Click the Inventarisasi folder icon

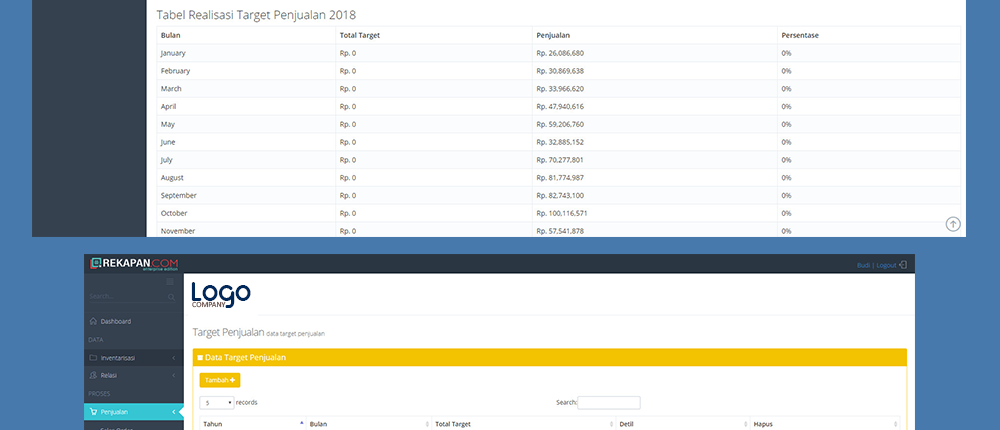tap(93, 357)
